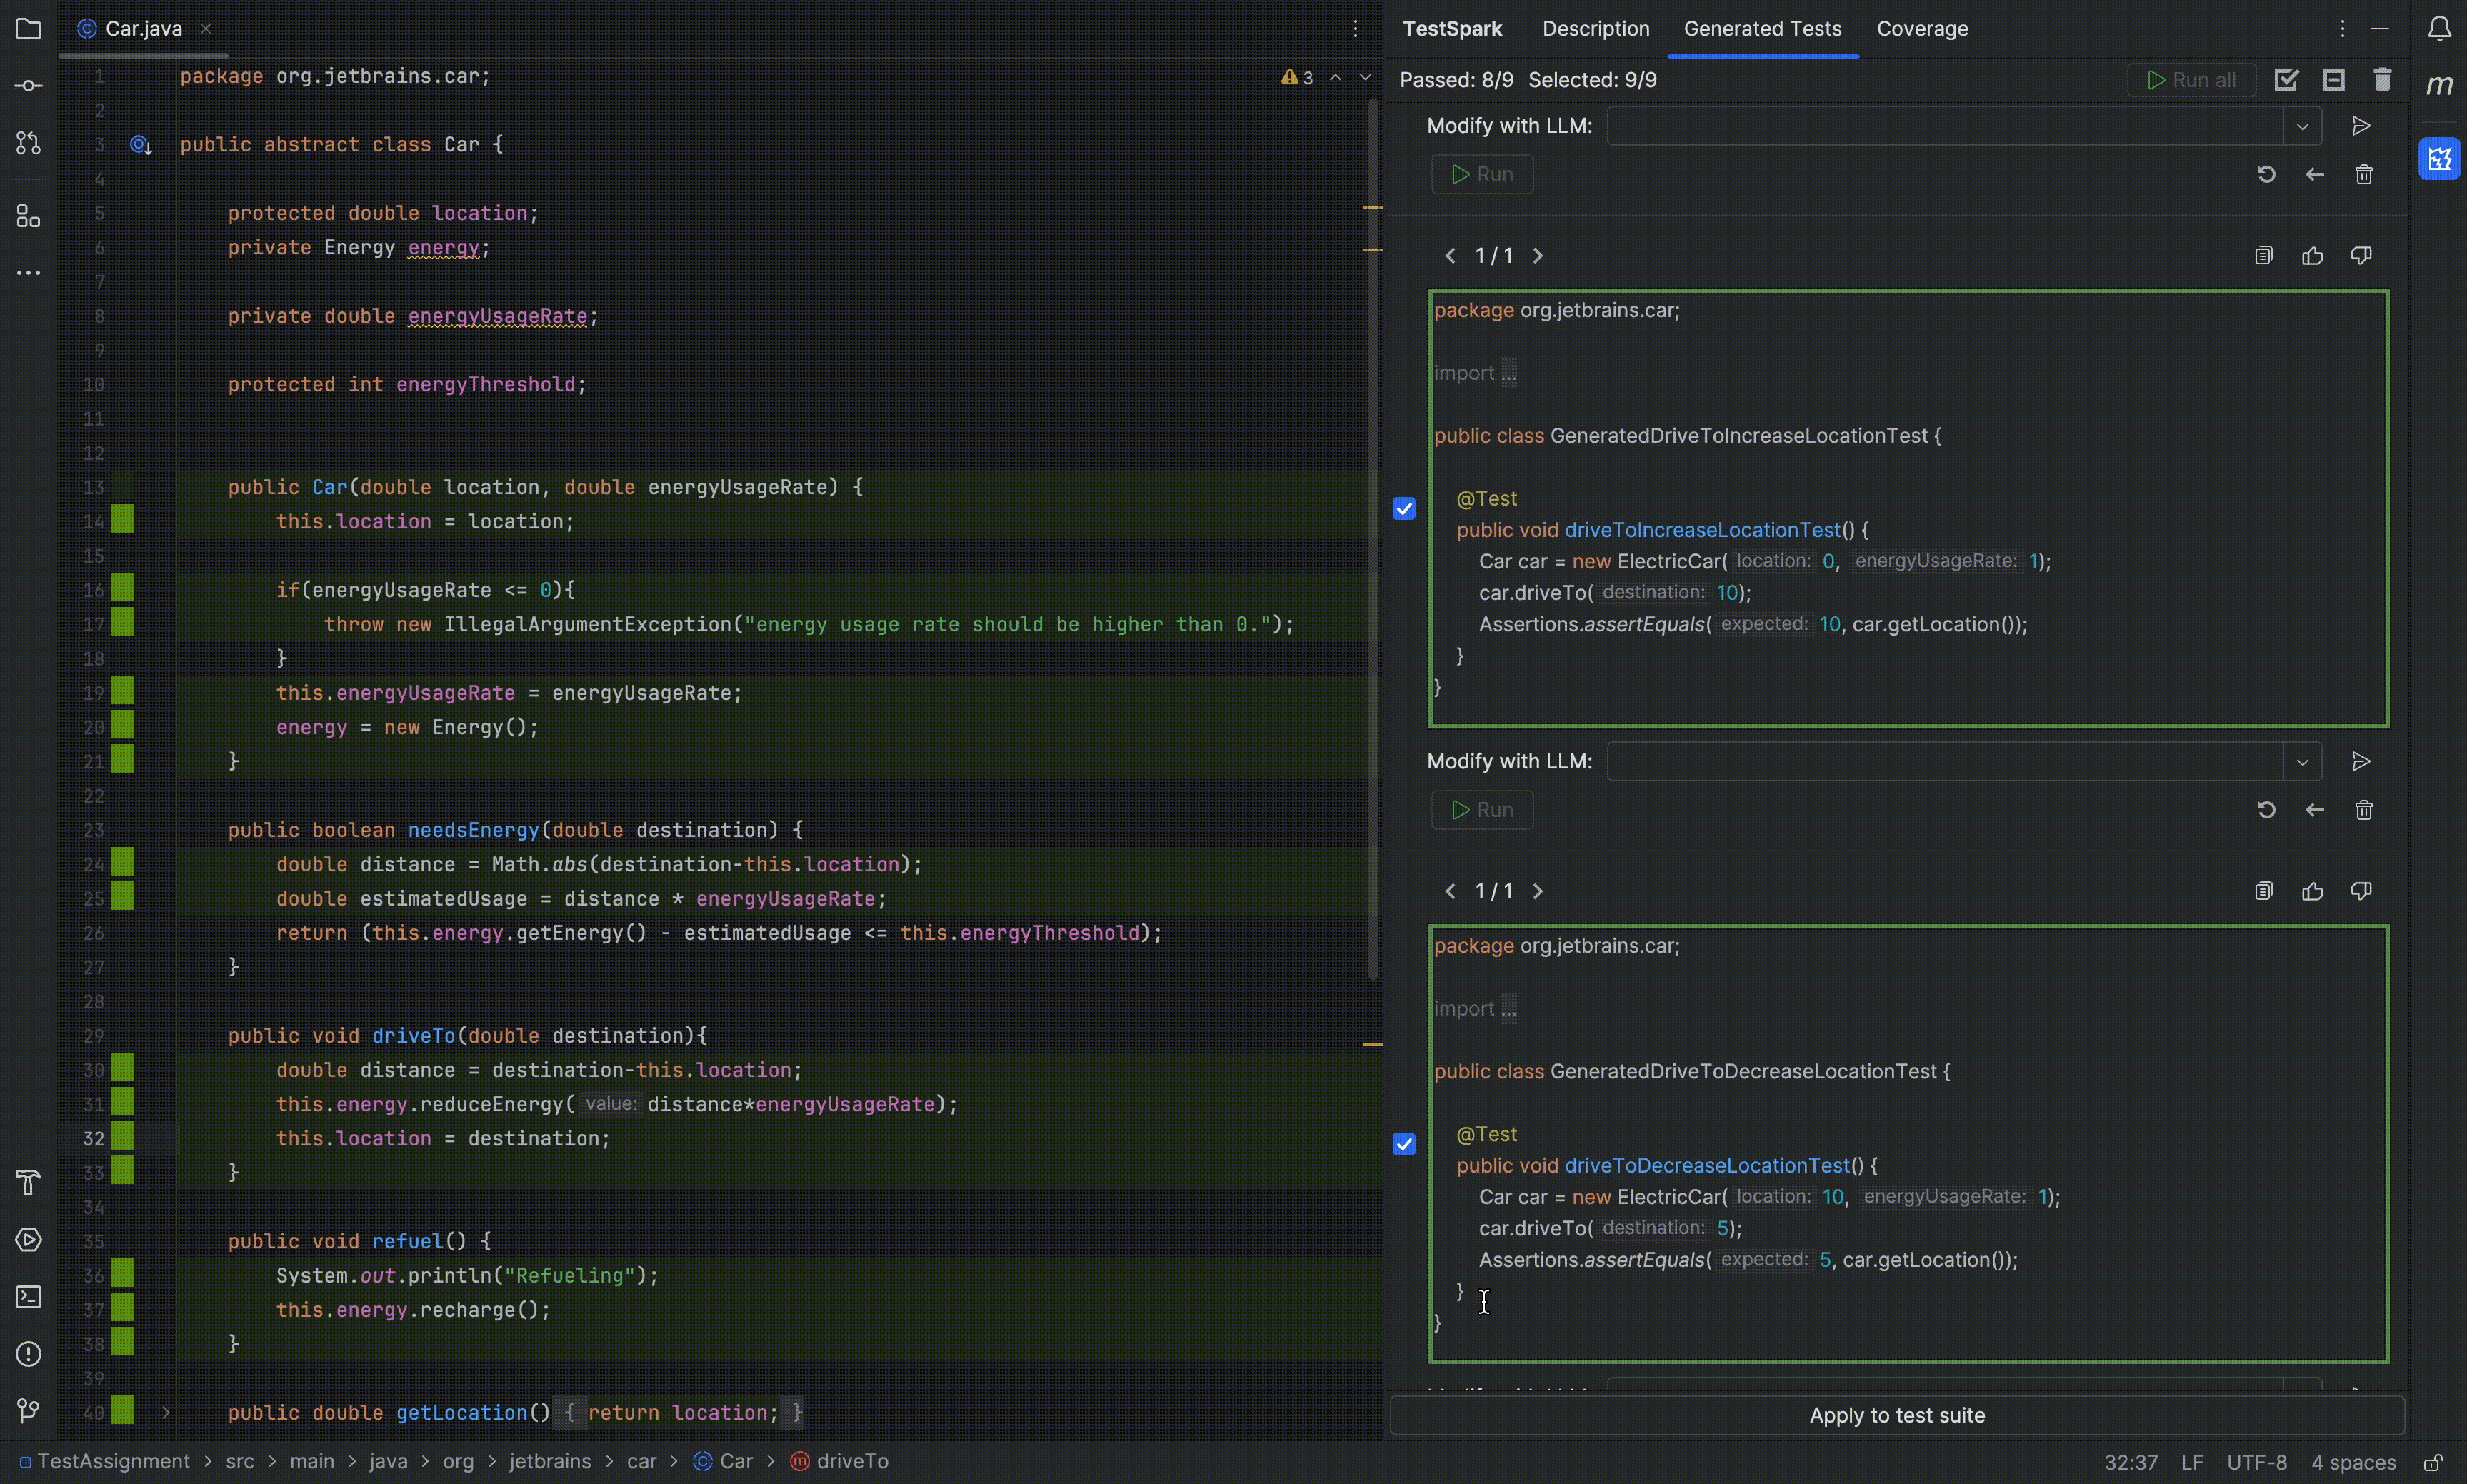
Task: Click the run all tests button
Action: [x=2192, y=79]
